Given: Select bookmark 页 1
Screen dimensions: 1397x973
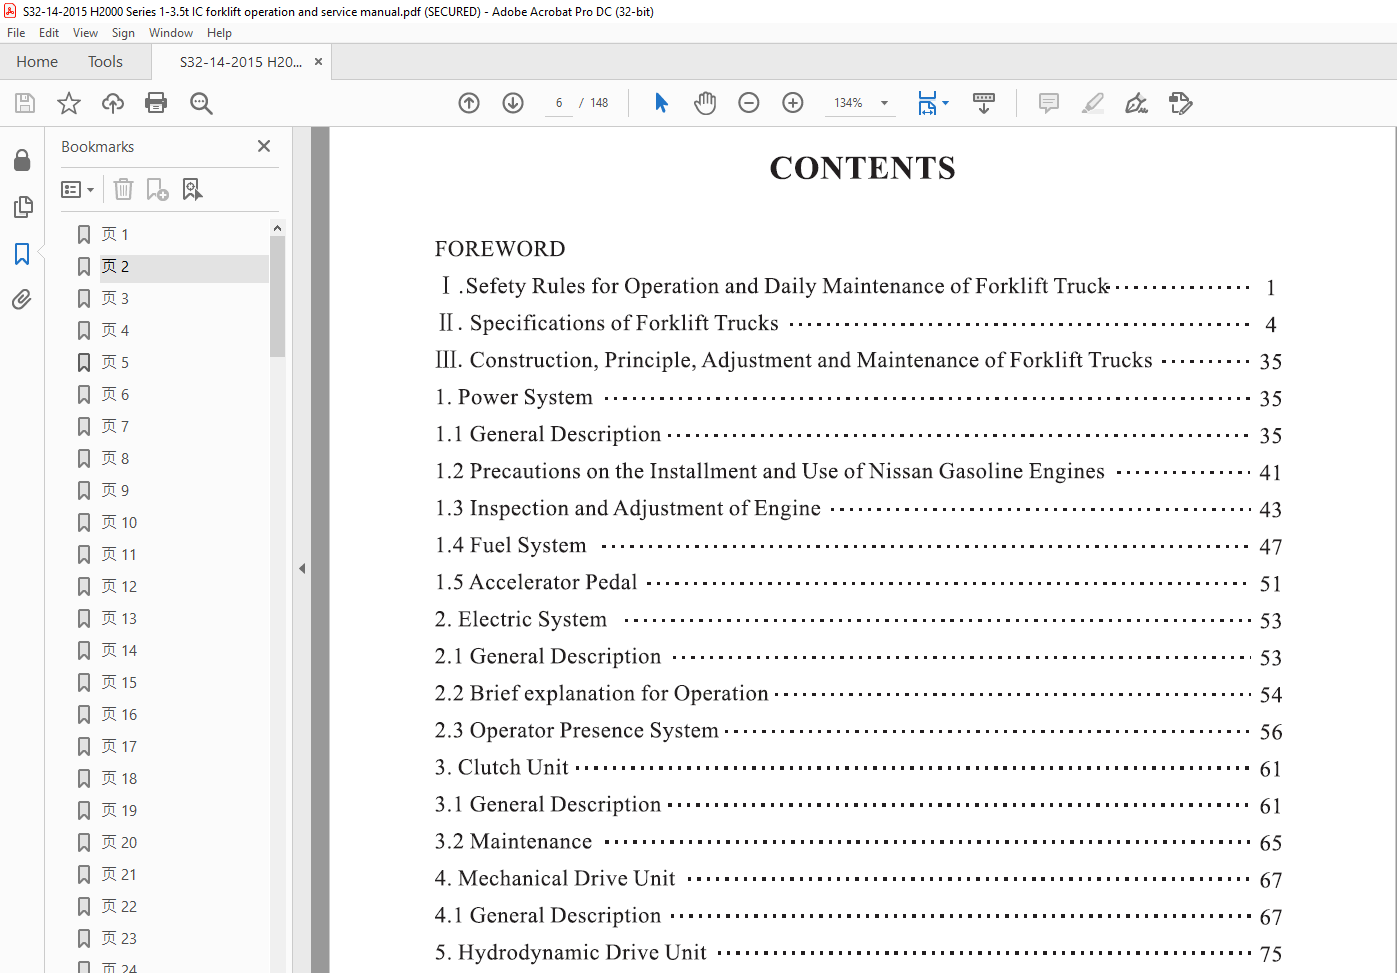Looking at the screenshot, I should point(115,234).
